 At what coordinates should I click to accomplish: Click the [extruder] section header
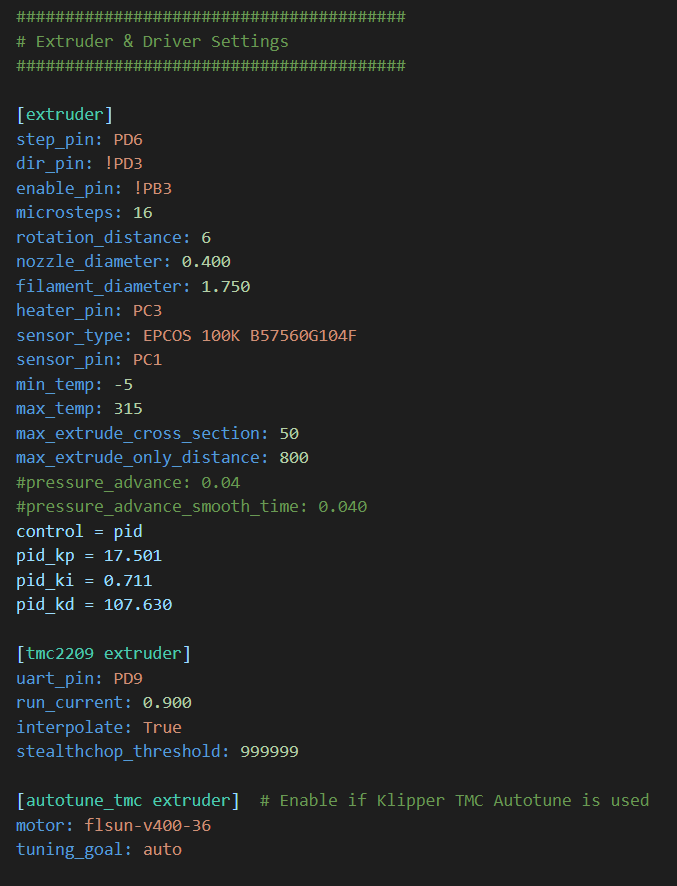pos(64,115)
